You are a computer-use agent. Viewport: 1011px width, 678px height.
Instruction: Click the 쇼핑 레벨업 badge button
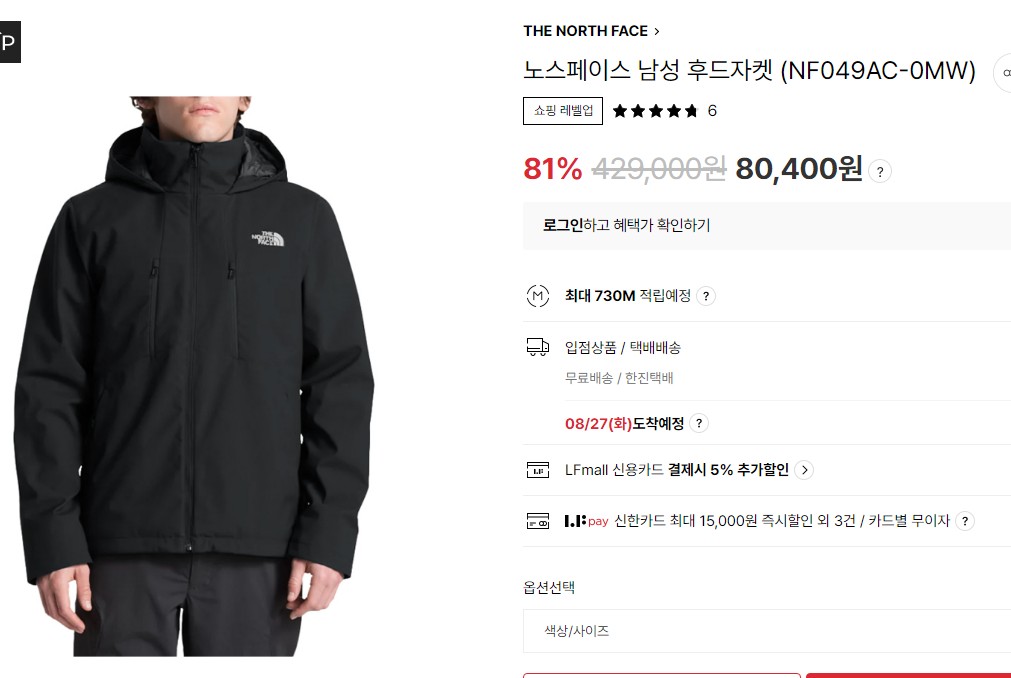click(x=563, y=111)
